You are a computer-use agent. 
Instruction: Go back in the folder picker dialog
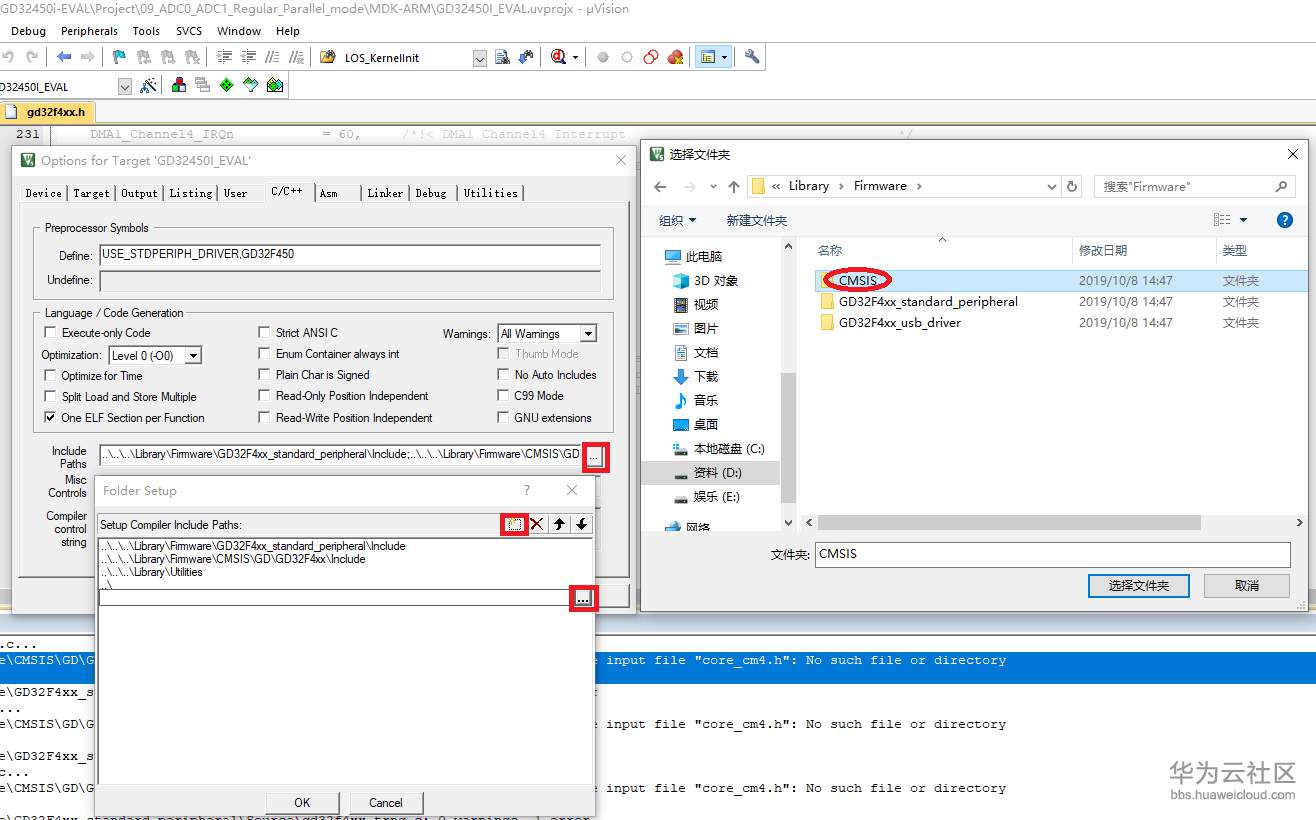pyautogui.click(x=660, y=186)
